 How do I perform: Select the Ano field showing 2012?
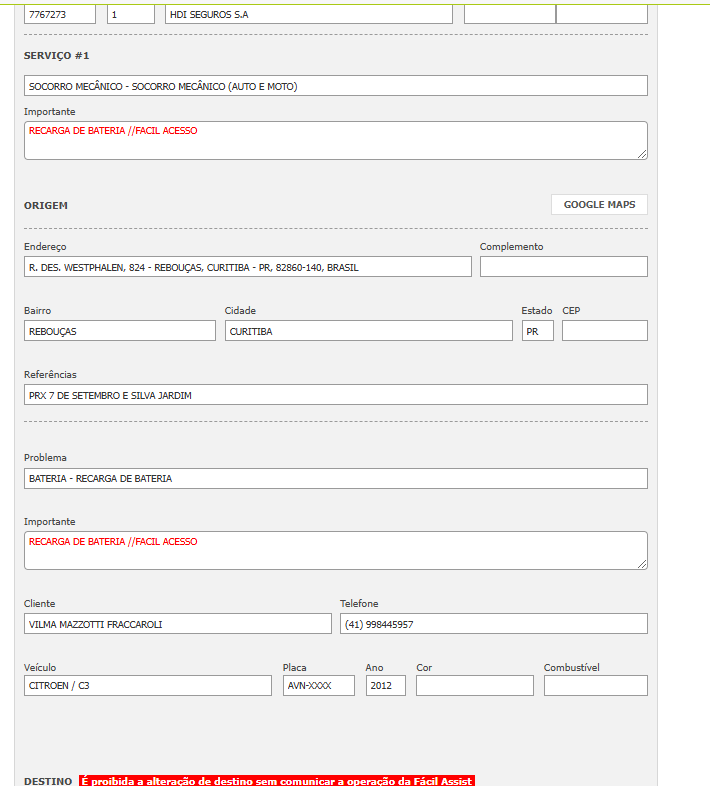pos(385,686)
